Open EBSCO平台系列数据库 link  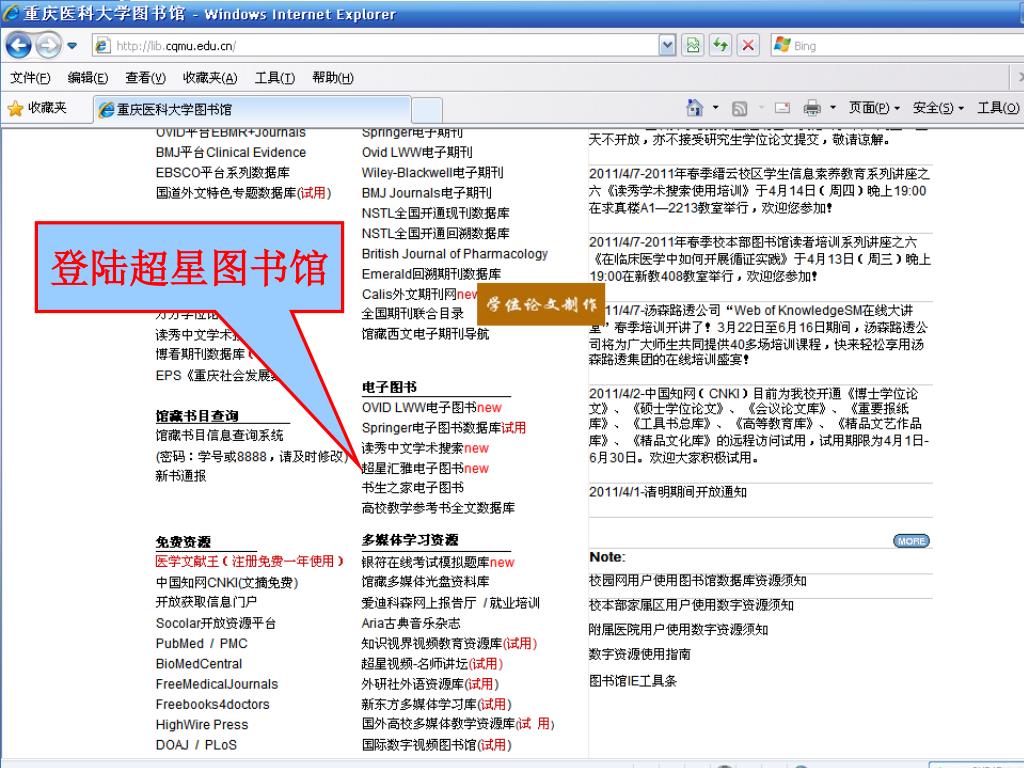[222, 172]
